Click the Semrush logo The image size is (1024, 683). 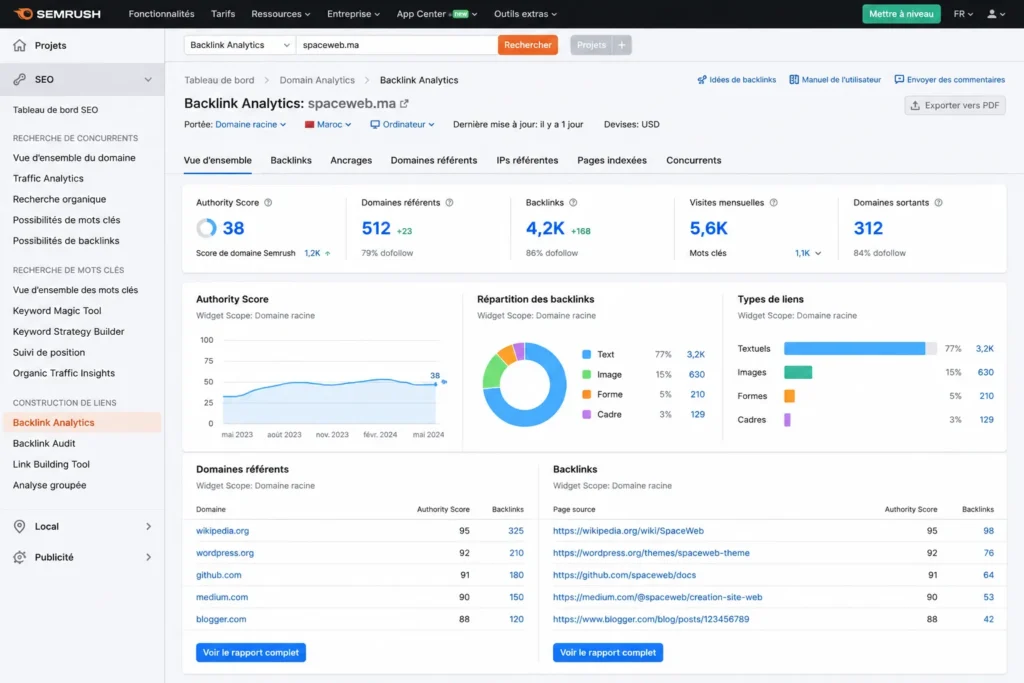tap(57, 14)
